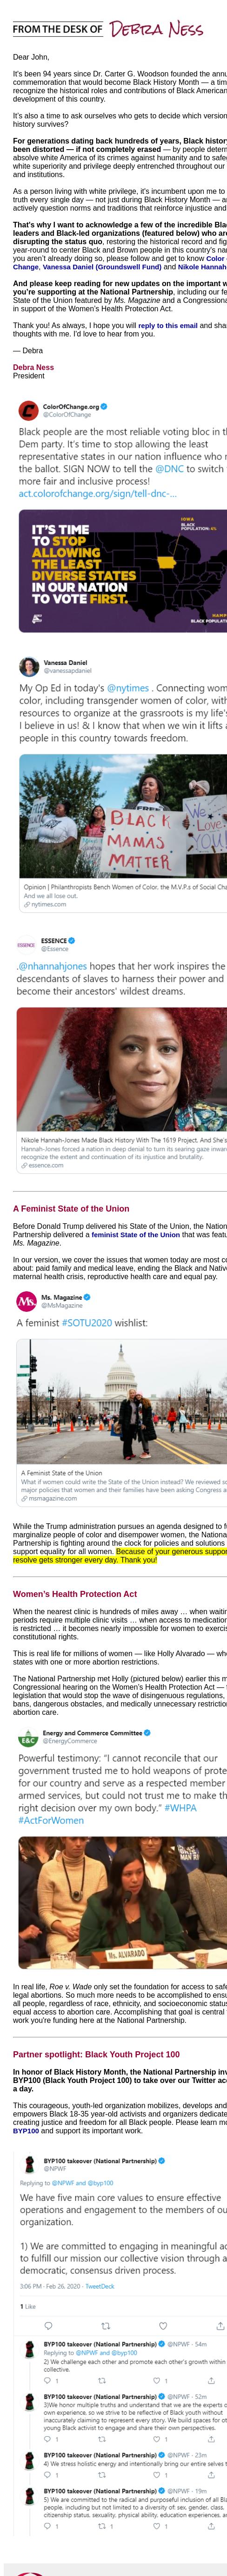
Task: Open the @nytimes mention in Vanessa's tweet
Action: [127, 688]
